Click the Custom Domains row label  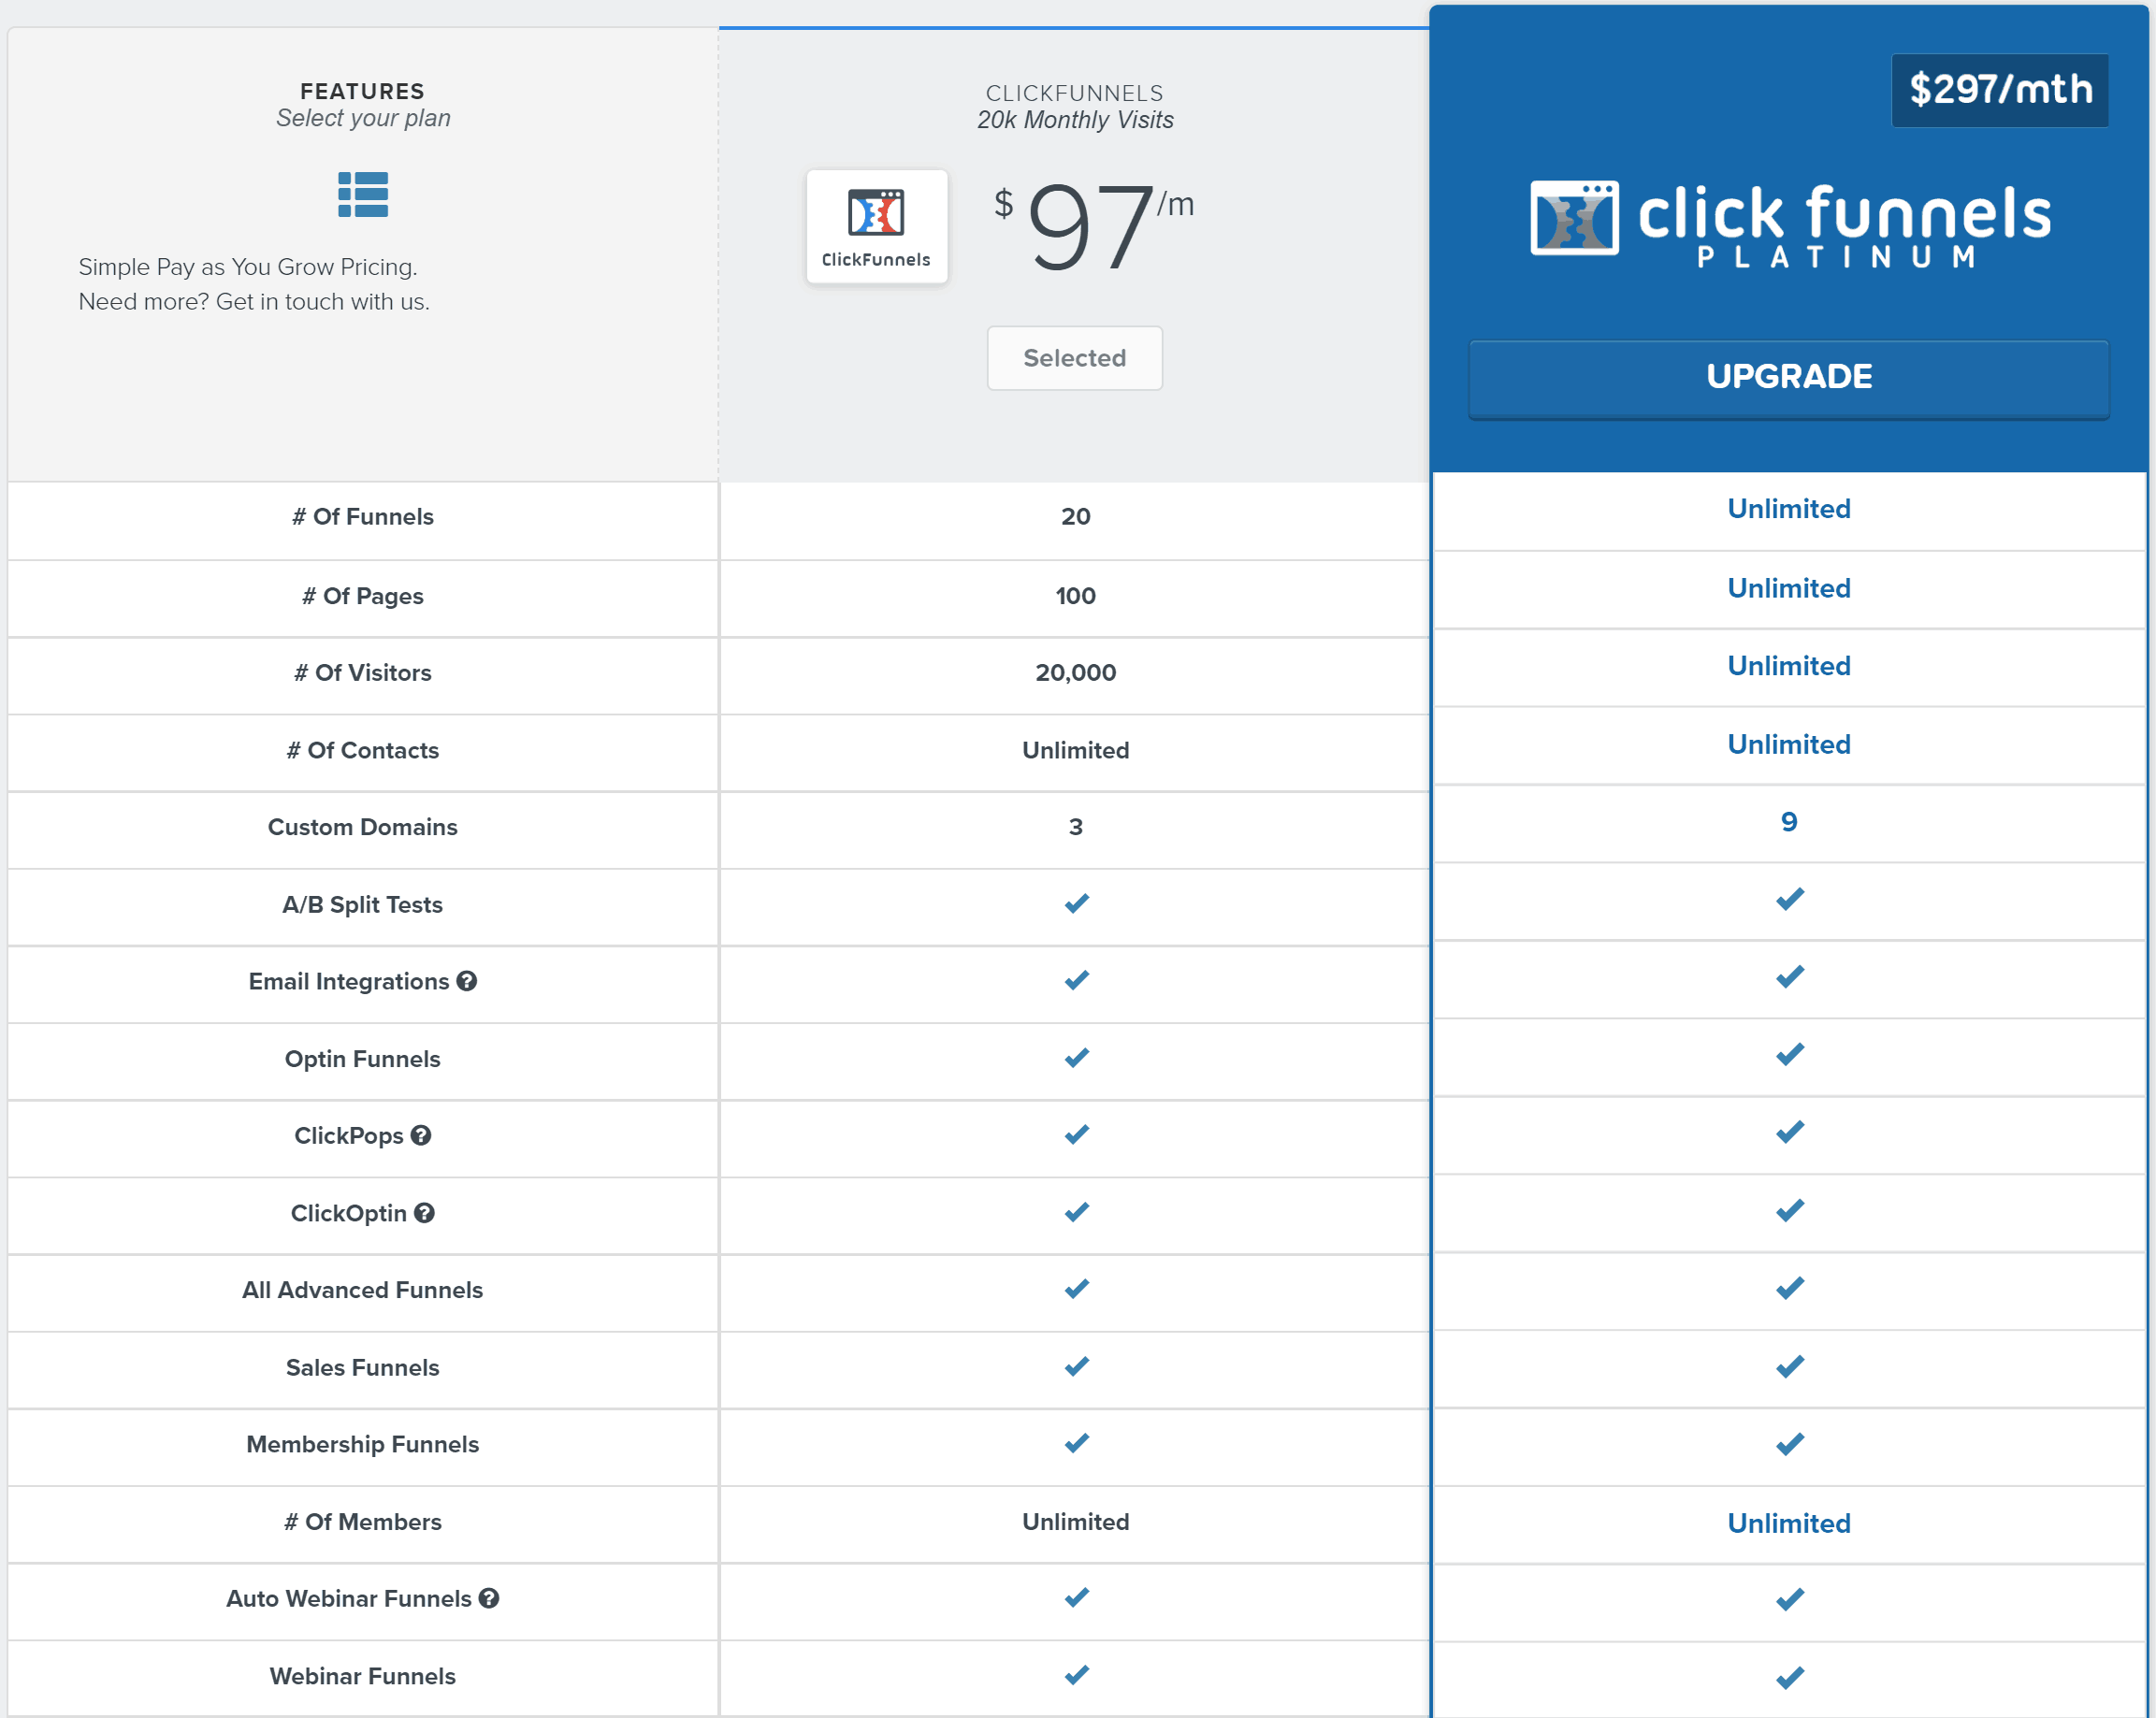coord(362,827)
